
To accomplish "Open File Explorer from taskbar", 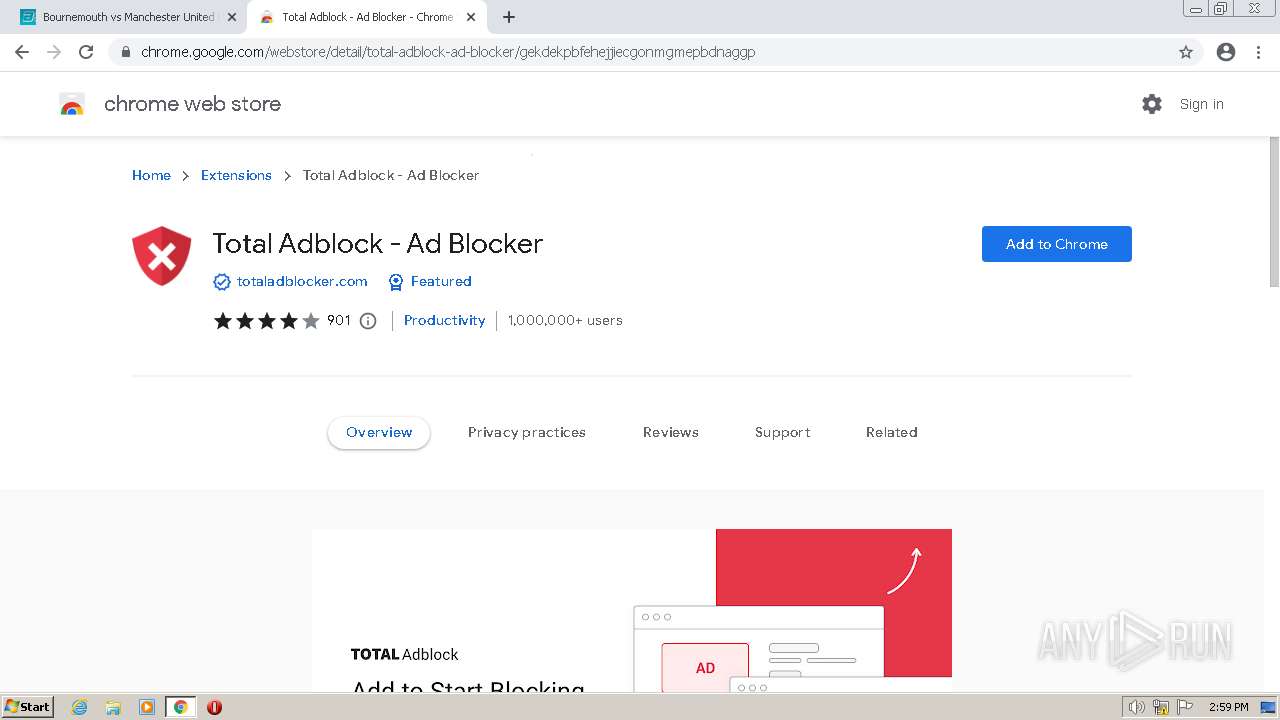I will pyautogui.click(x=113, y=707).
